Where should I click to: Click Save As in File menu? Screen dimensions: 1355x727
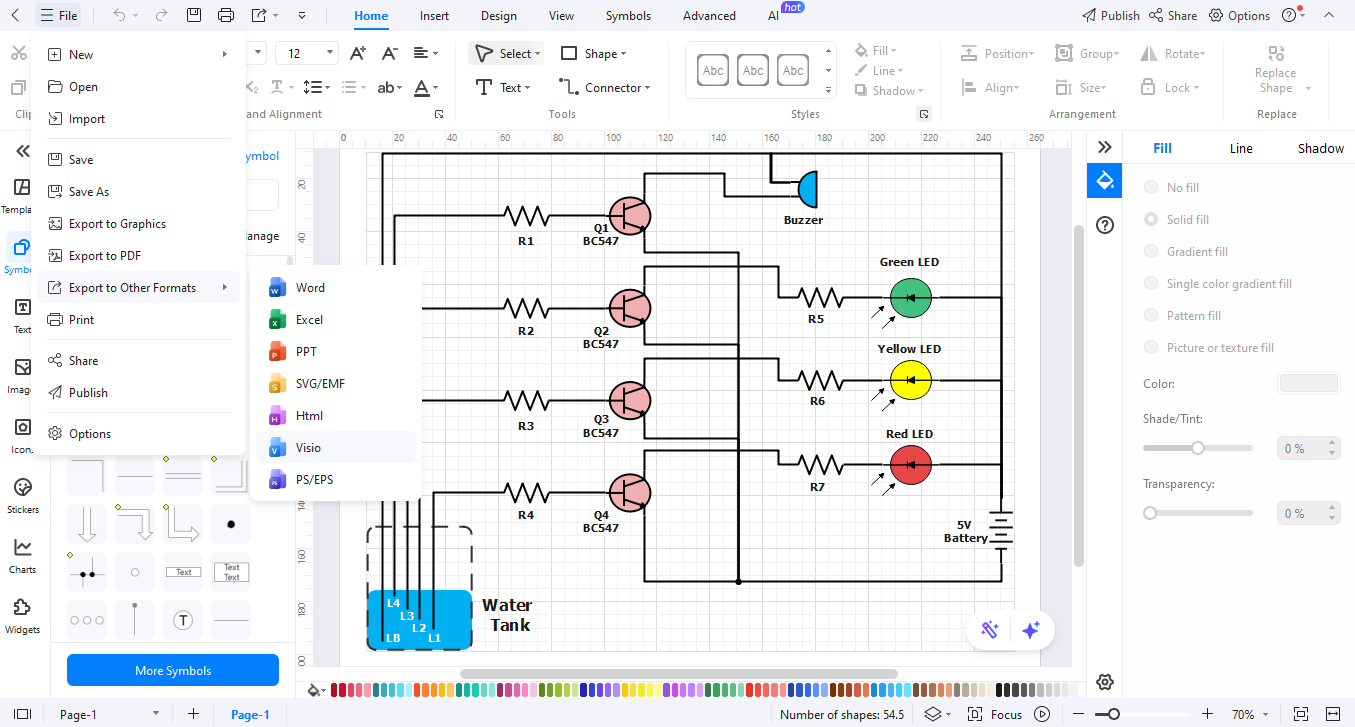click(x=139, y=192)
